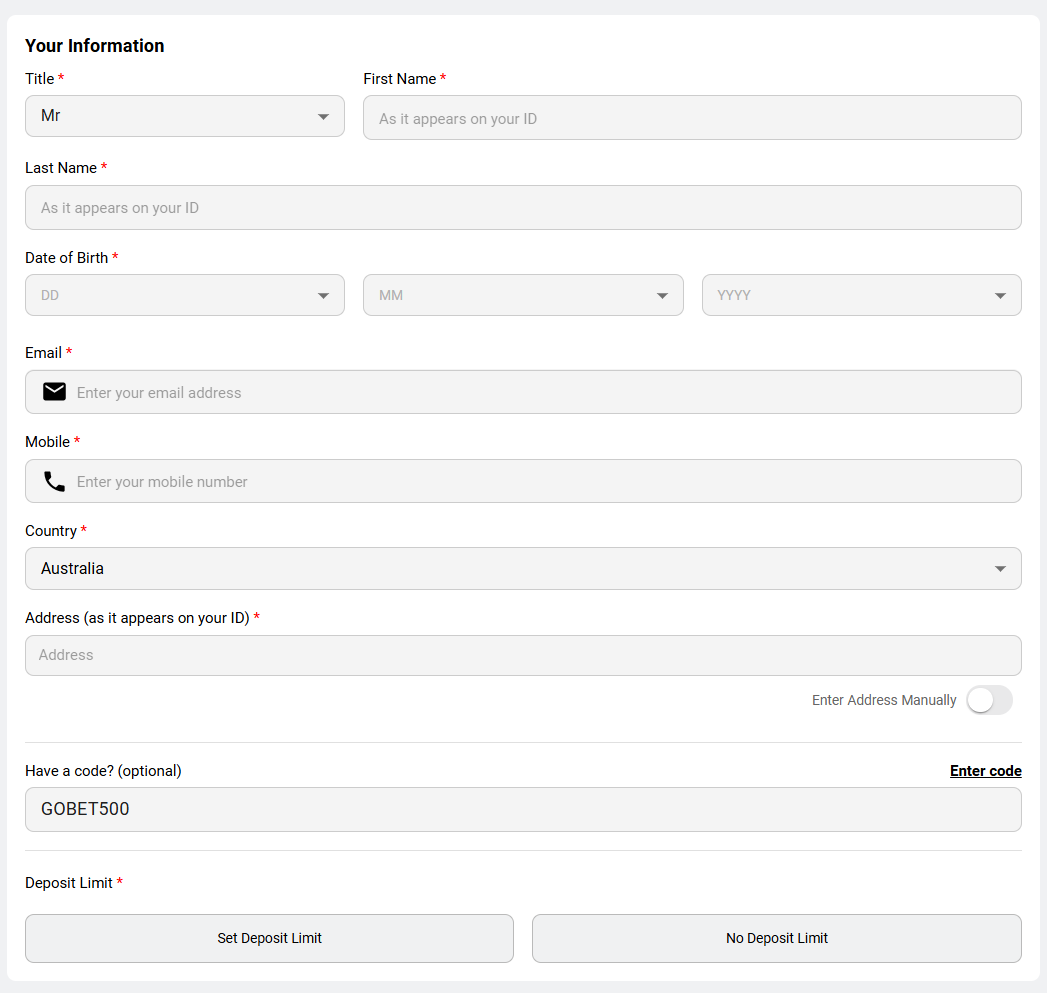Click the mobile number input field
1047x993 pixels.
(x=540, y=481)
